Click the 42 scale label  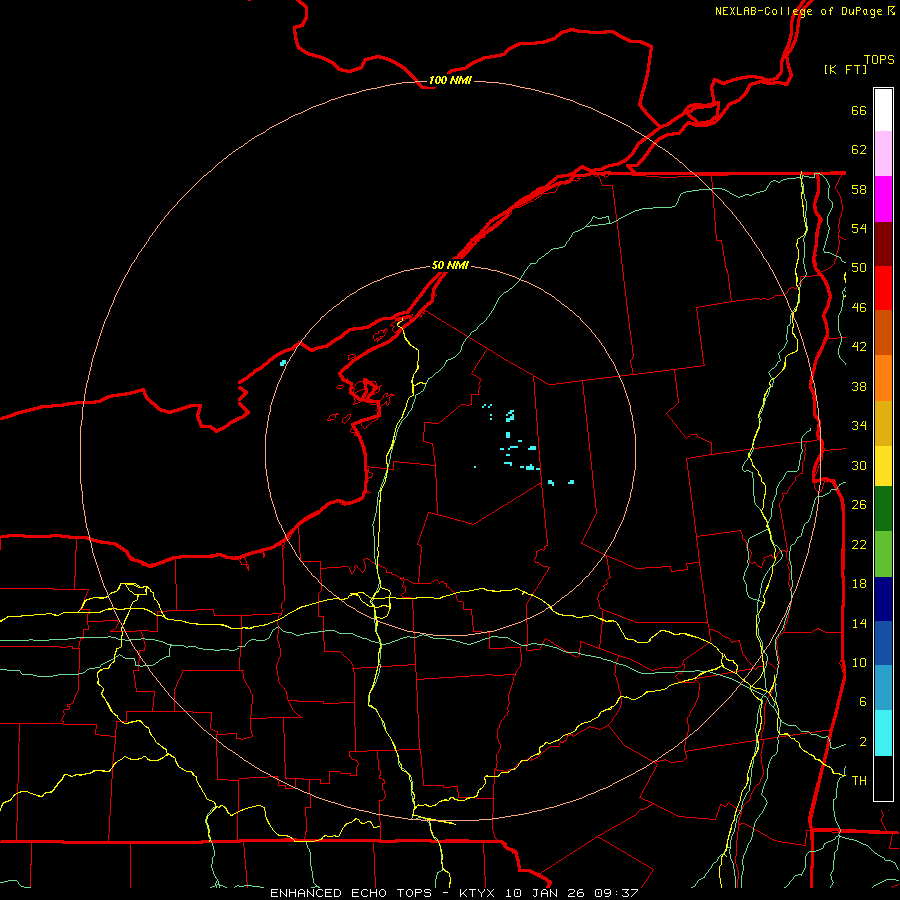(859, 347)
